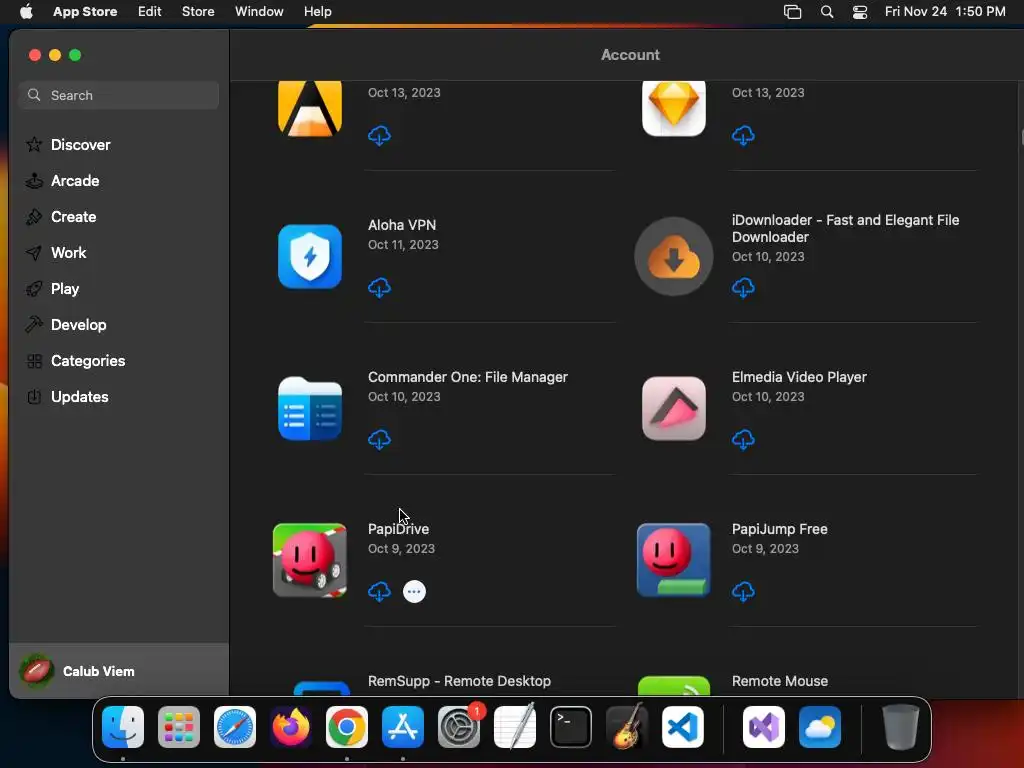This screenshot has width=1024, height=768.
Task: Click PapiJump Free title text
Action: point(779,529)
